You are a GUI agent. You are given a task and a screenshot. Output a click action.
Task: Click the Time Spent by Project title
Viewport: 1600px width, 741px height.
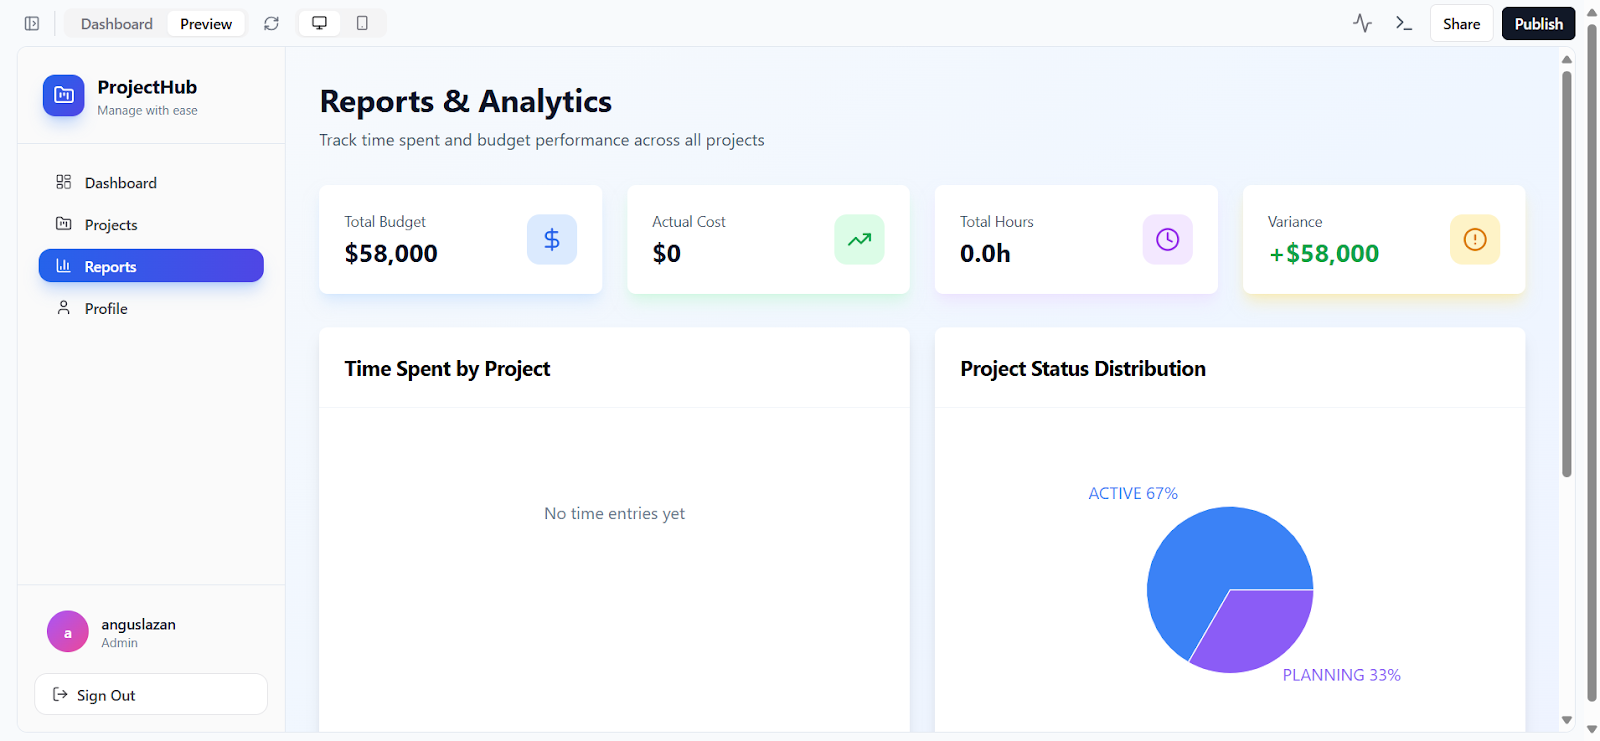(x=447, y=369)
